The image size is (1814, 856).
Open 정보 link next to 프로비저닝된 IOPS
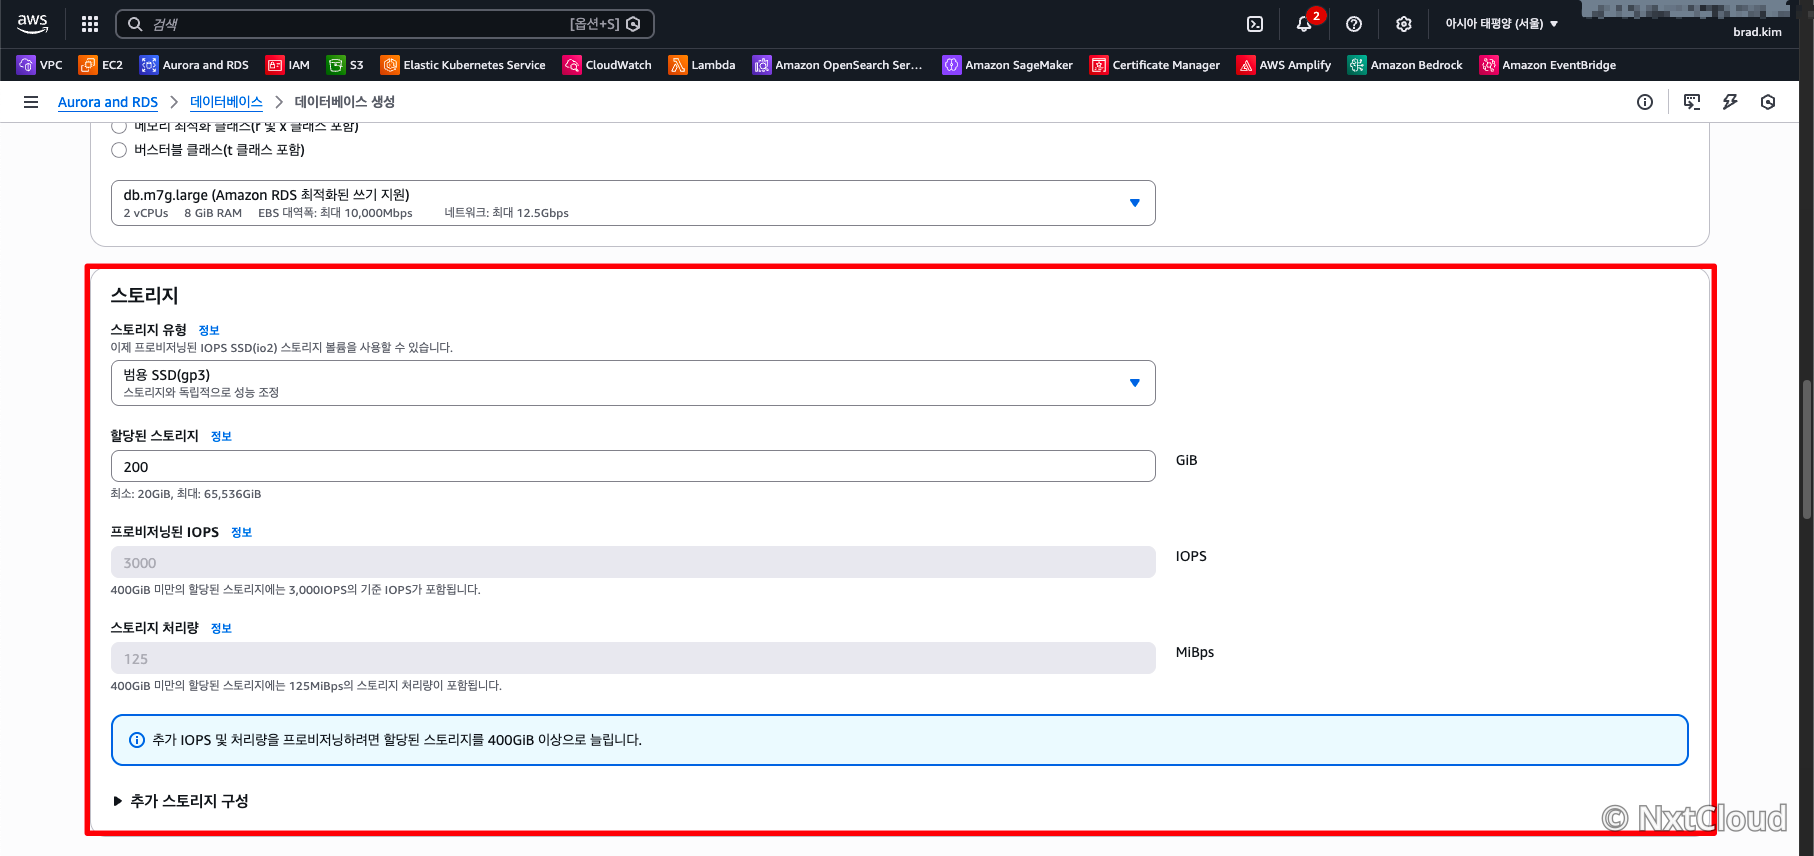click(241, 532)
